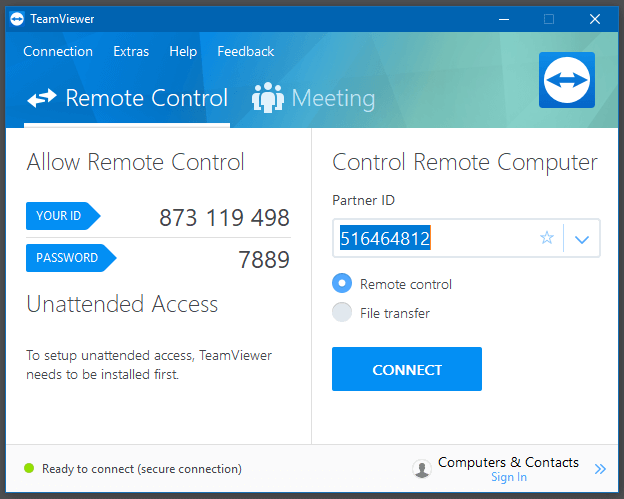Switch to the Meeting tab
Screen dimensions: 624x499
(x=314, y=98)
